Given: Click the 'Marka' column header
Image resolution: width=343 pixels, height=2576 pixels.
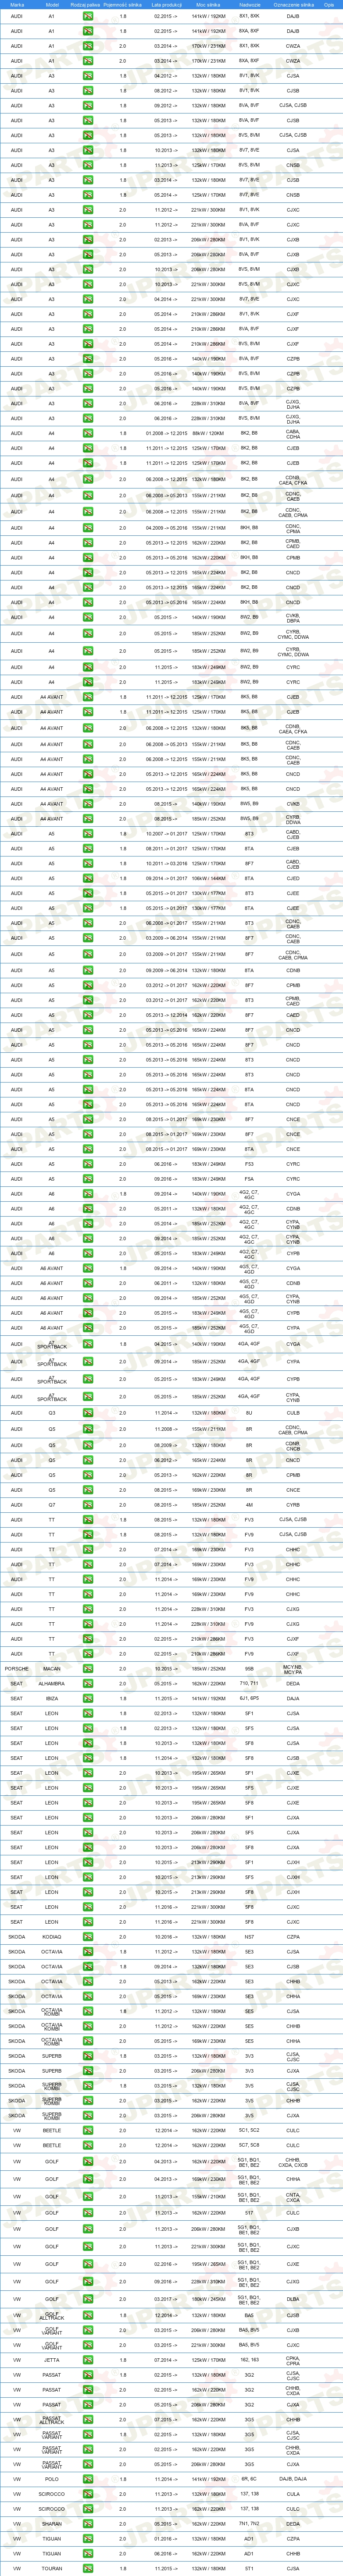Looking at the screenshot, I should [x=17, y=5].
